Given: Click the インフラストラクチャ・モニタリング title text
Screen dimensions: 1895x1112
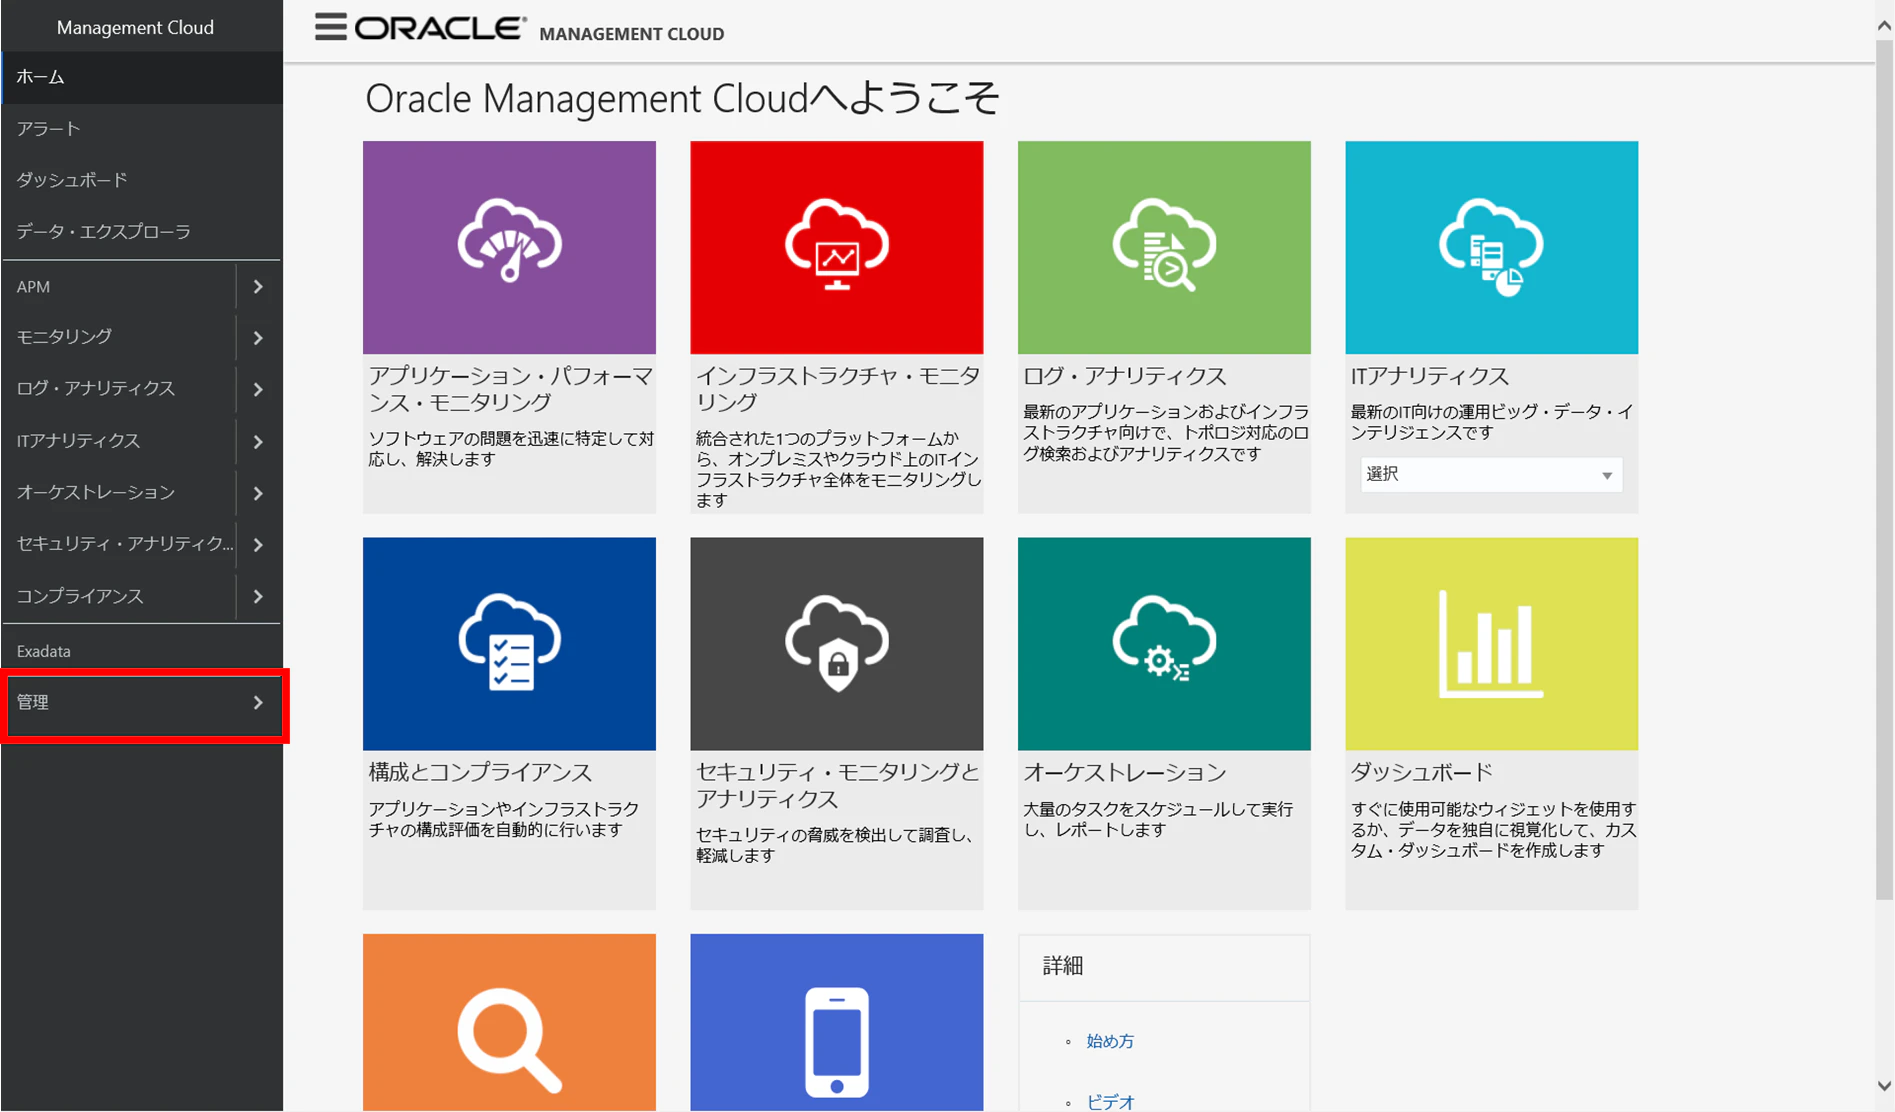Looking at the screenshot, I should (x=838, y=389).
